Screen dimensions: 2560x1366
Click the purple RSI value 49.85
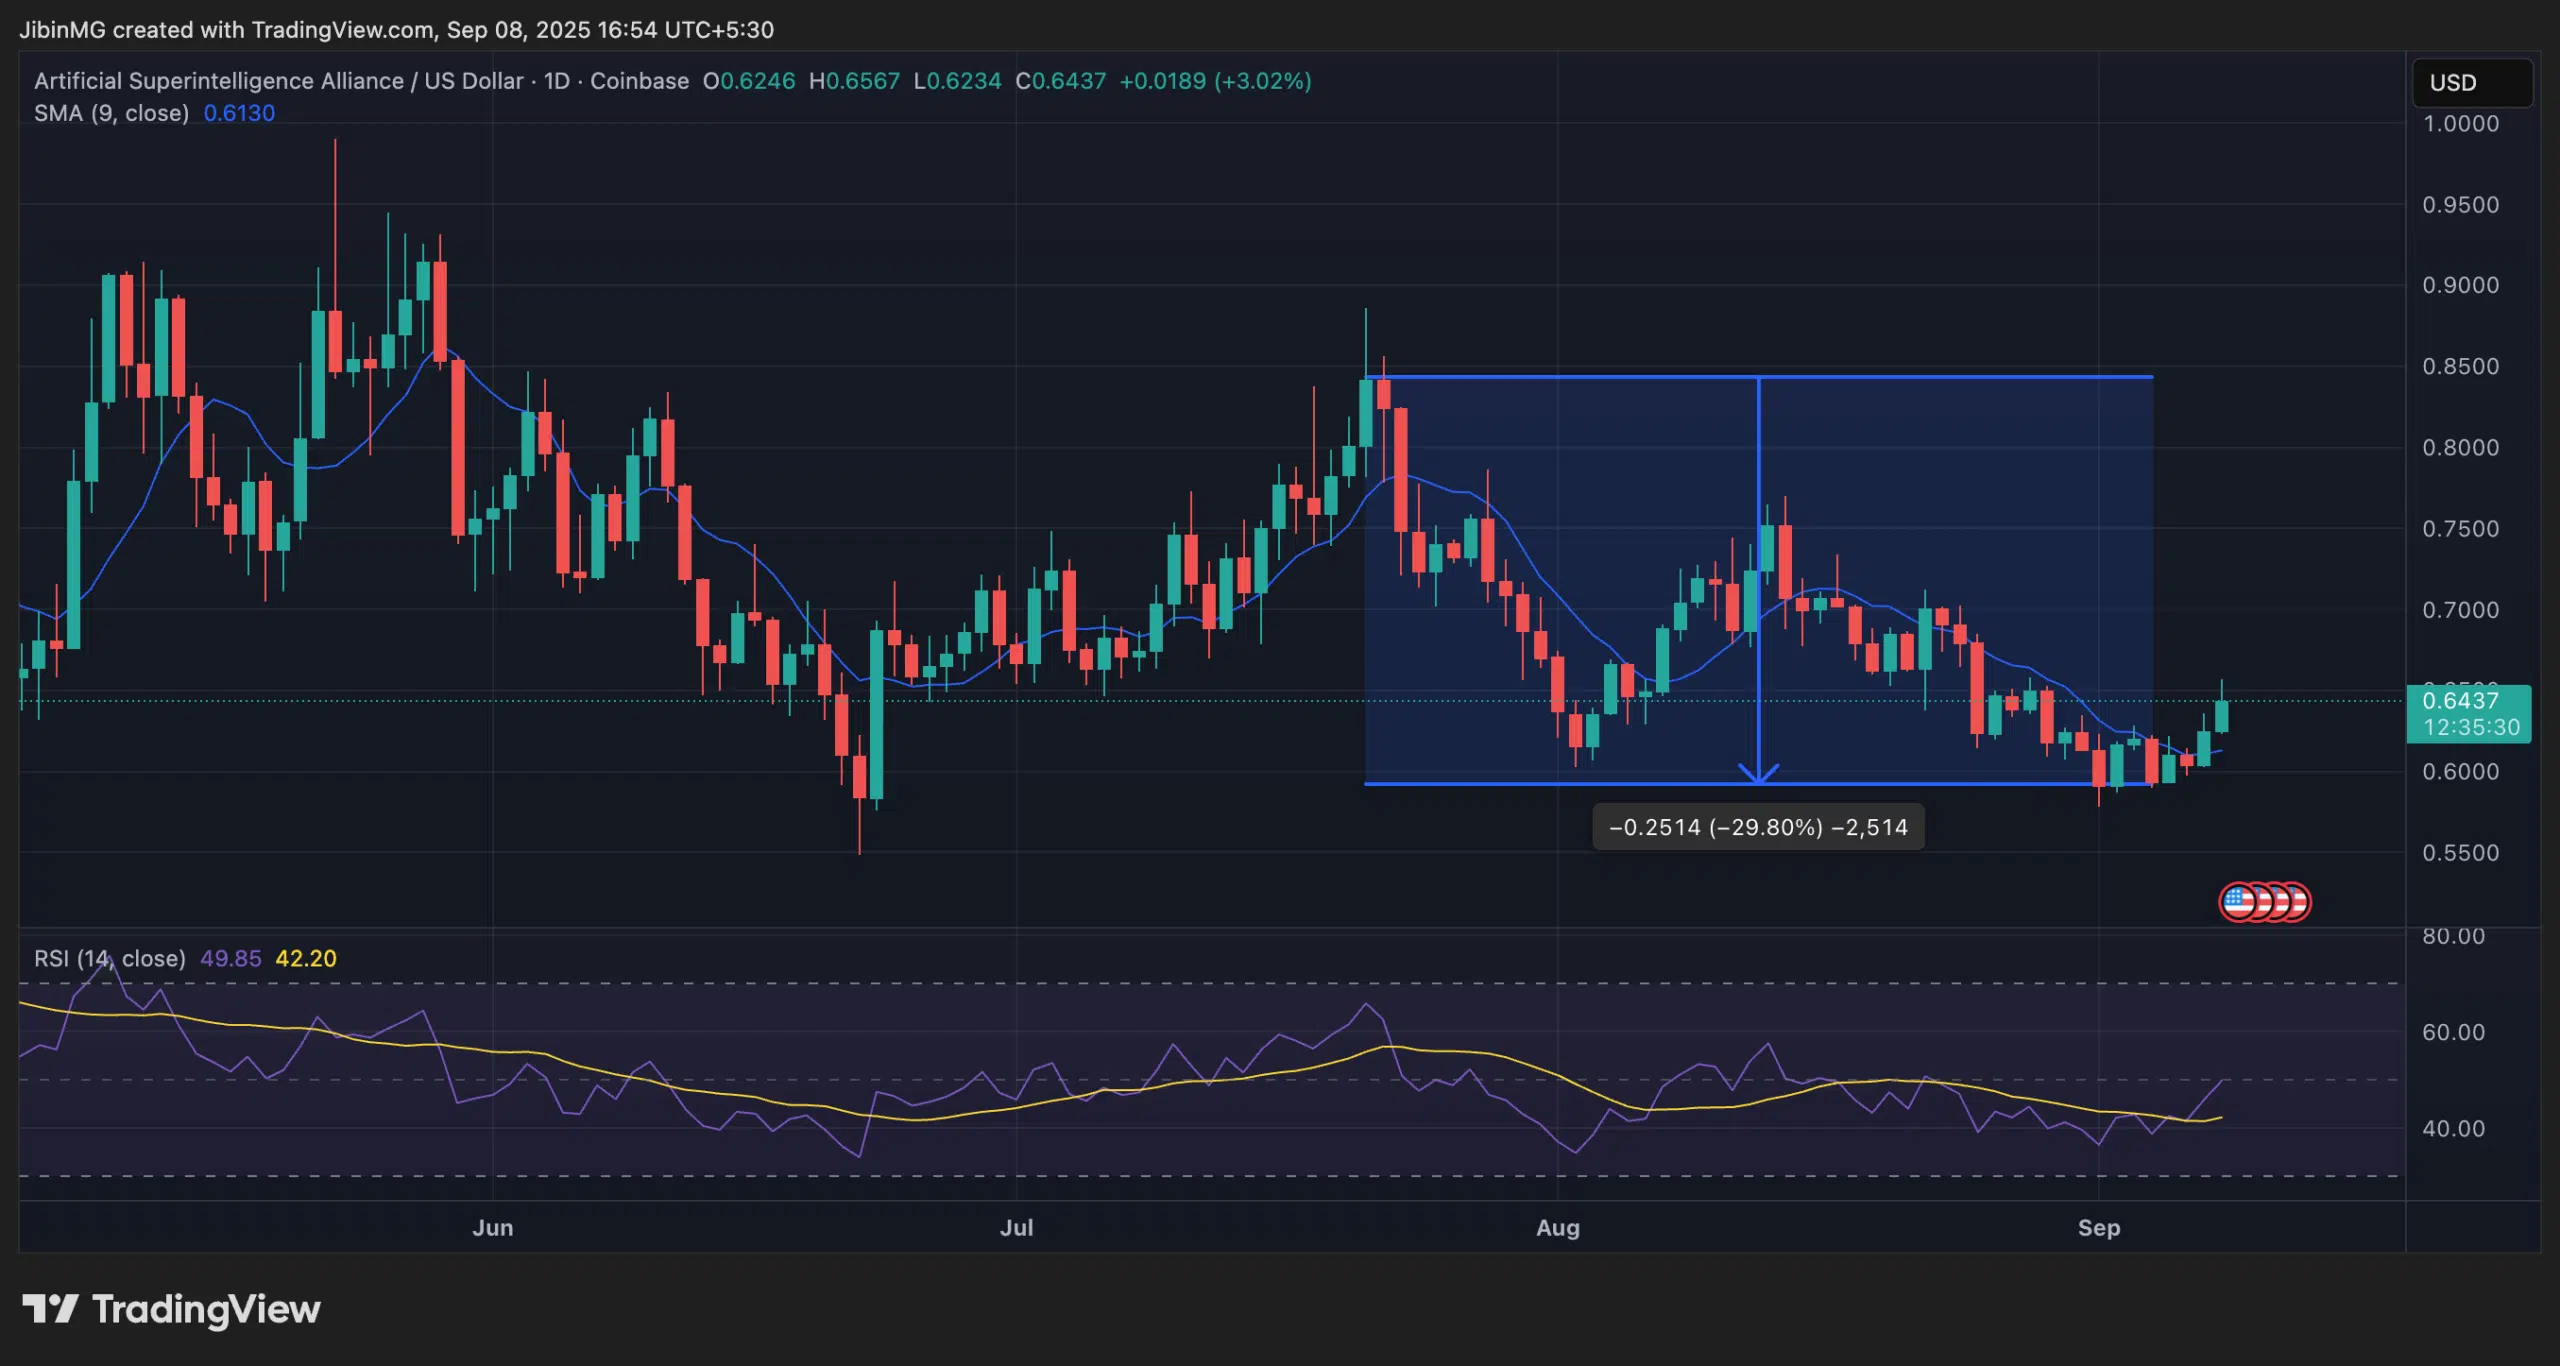pos(230,959)
